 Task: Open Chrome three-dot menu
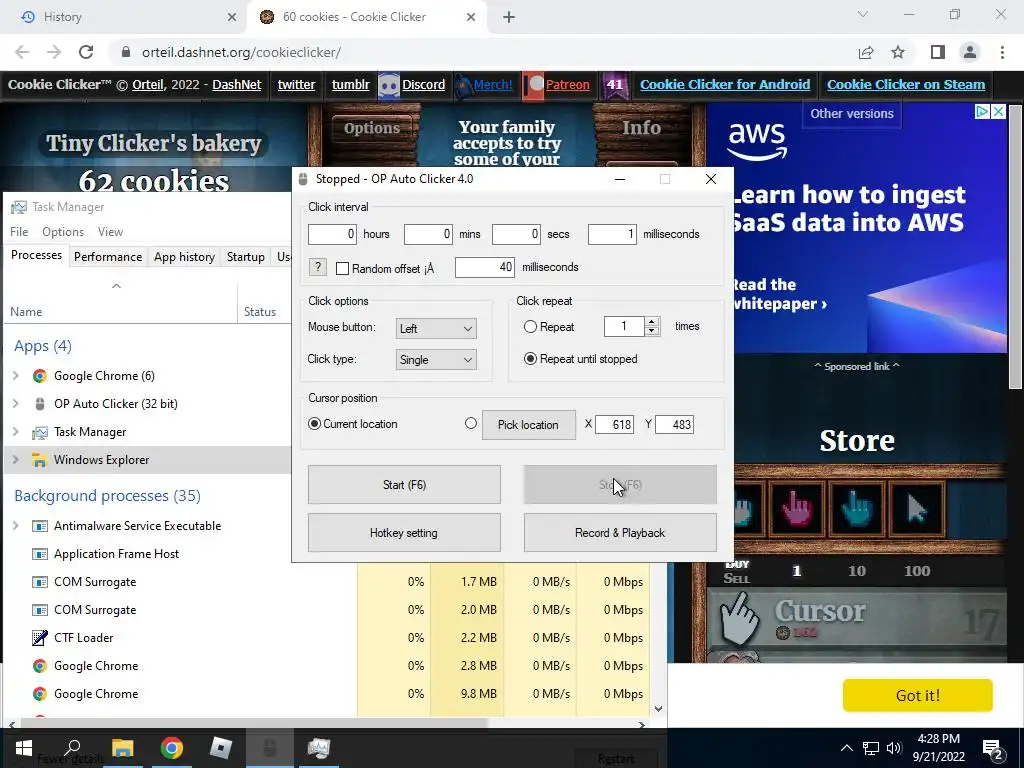(x=1002, y=52)
